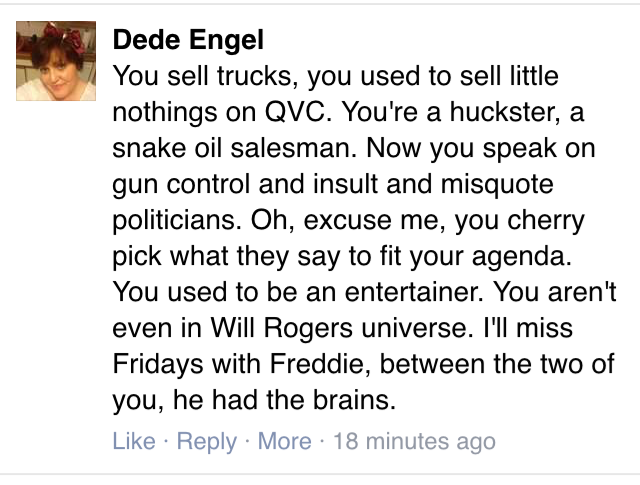The image size is (640, 485).
Task: Open the More options on the comment
Action: click(x=285, y=441)
